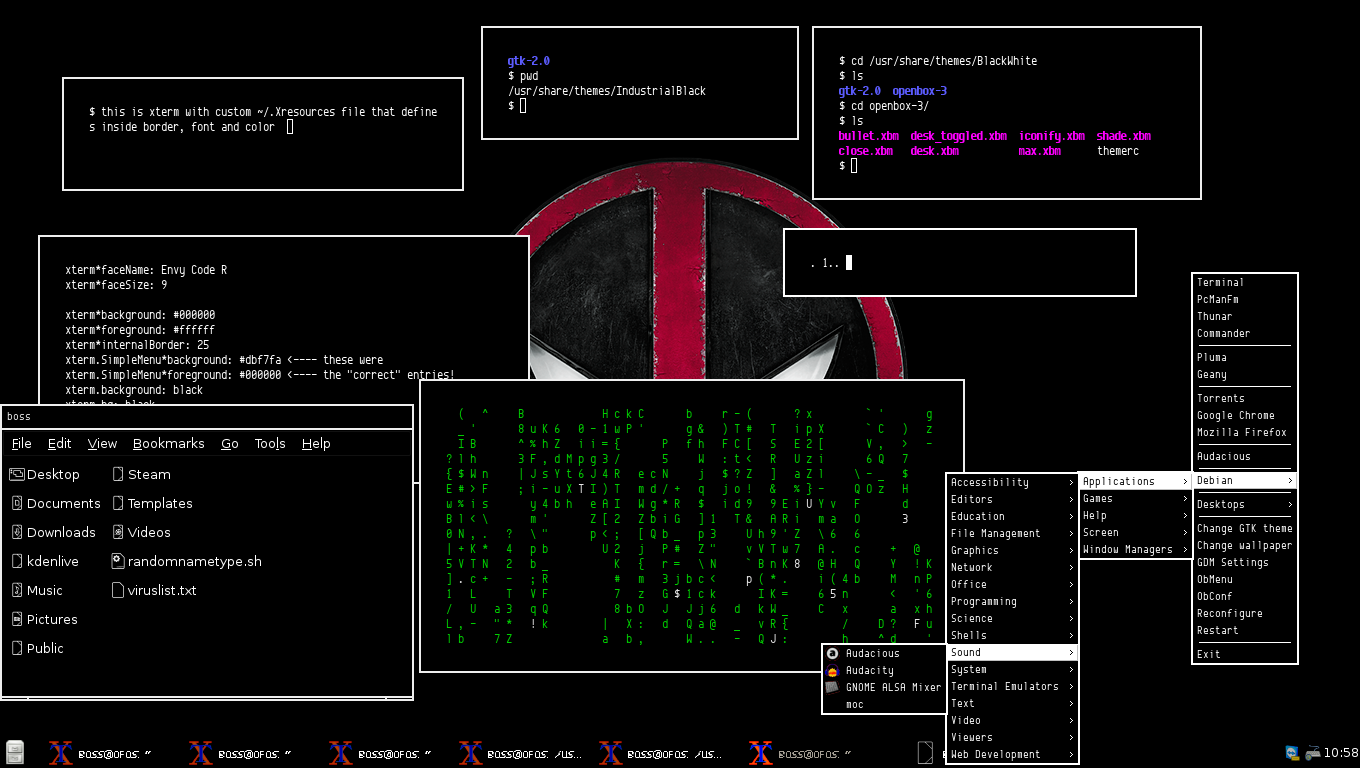Open the Templates folder icon
The width and height of the screenshot is (1360, 768).
pyautogui.click(x=118, y=503)
